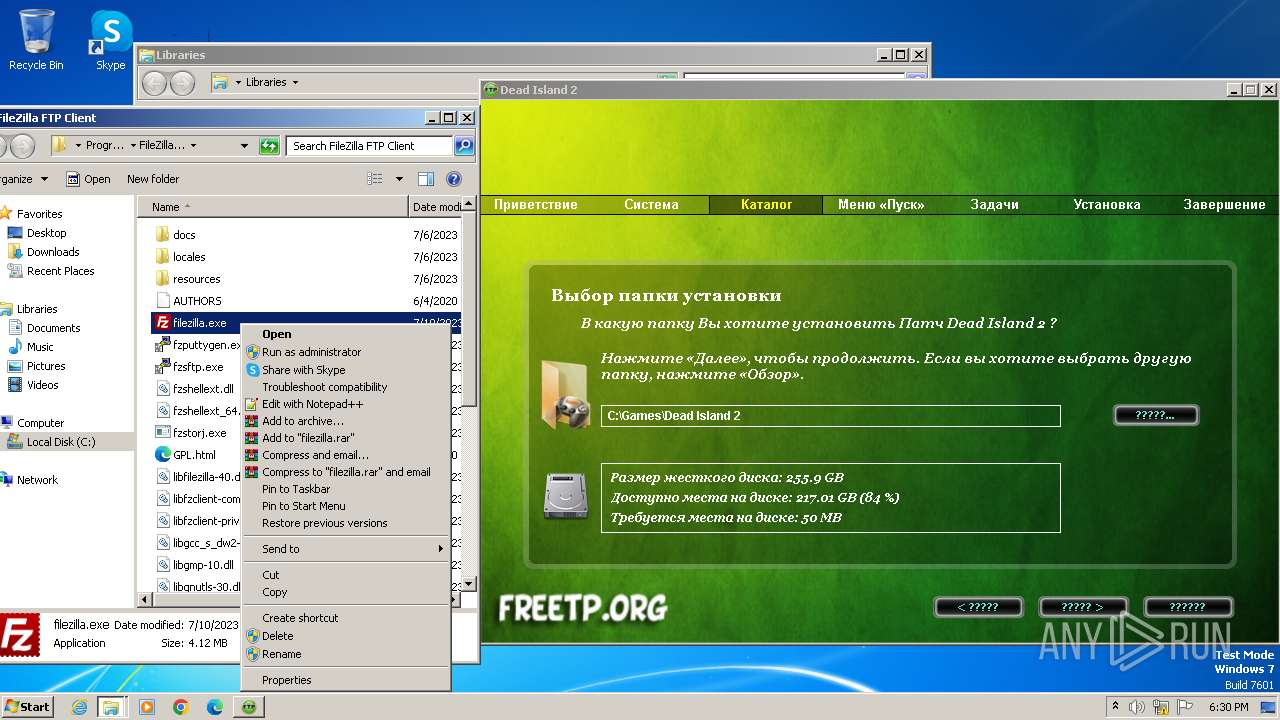Launch Chrome from the taskbar

click(181, 707)
